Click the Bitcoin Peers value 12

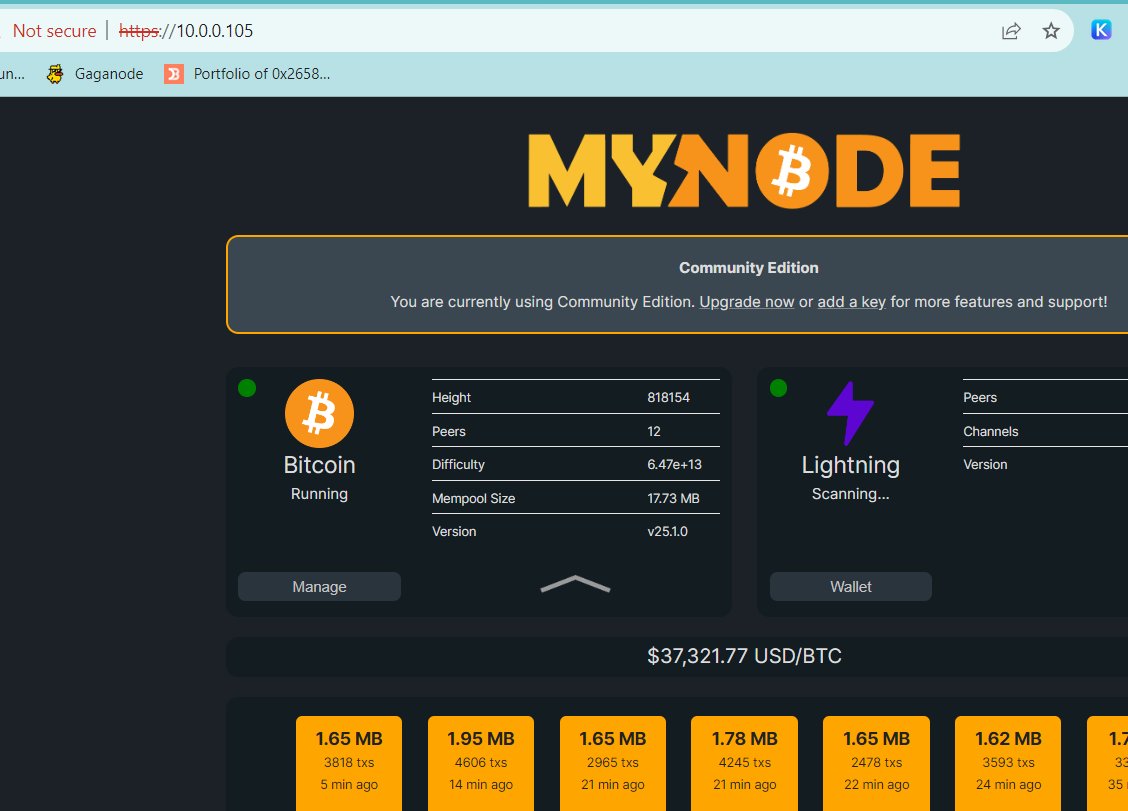[653, 431]
